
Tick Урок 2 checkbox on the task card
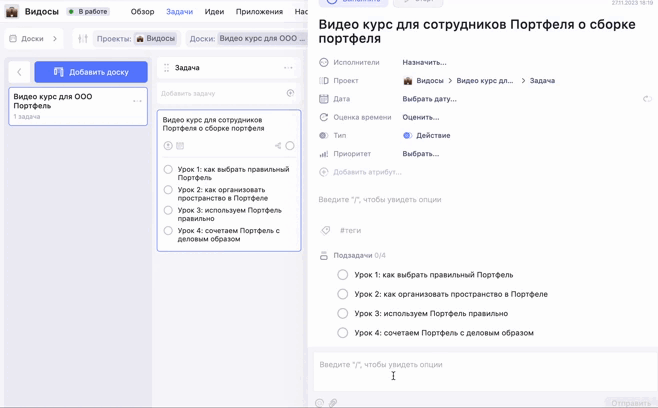168,190
